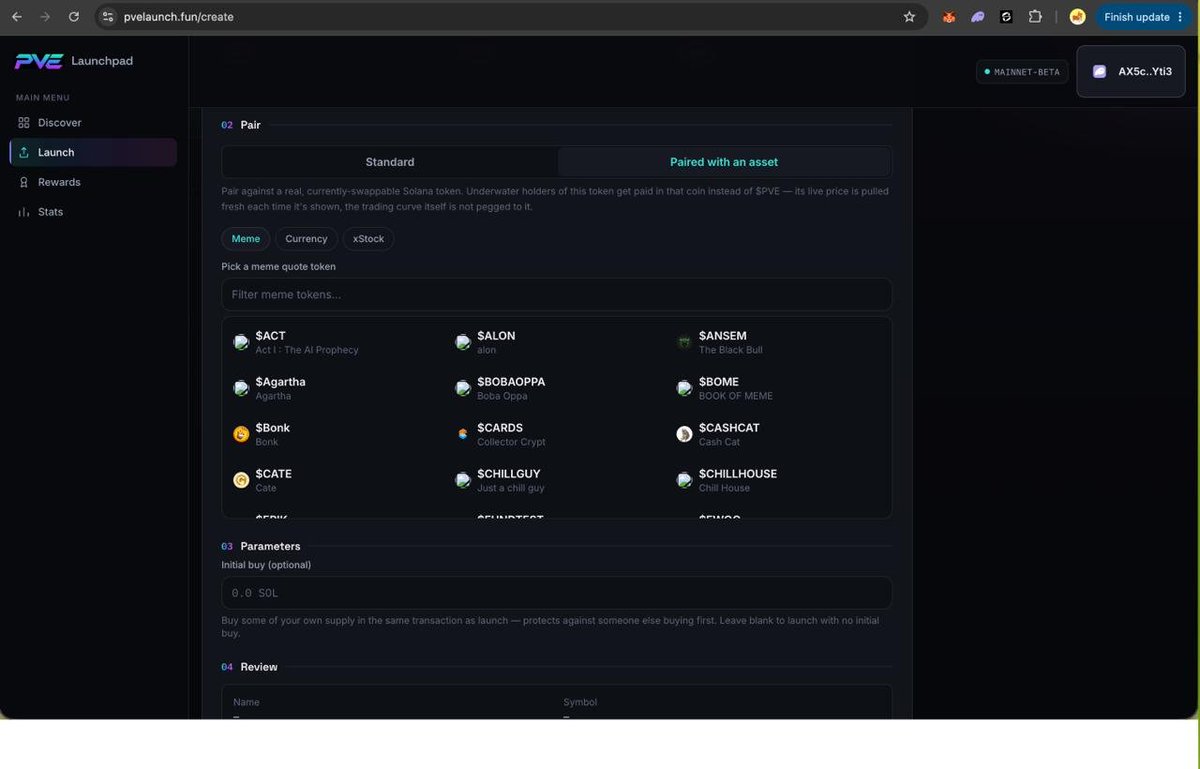Select the $BOME token
The height and width of the screenshot is (769, 1200).
click(x=777, y=388)
